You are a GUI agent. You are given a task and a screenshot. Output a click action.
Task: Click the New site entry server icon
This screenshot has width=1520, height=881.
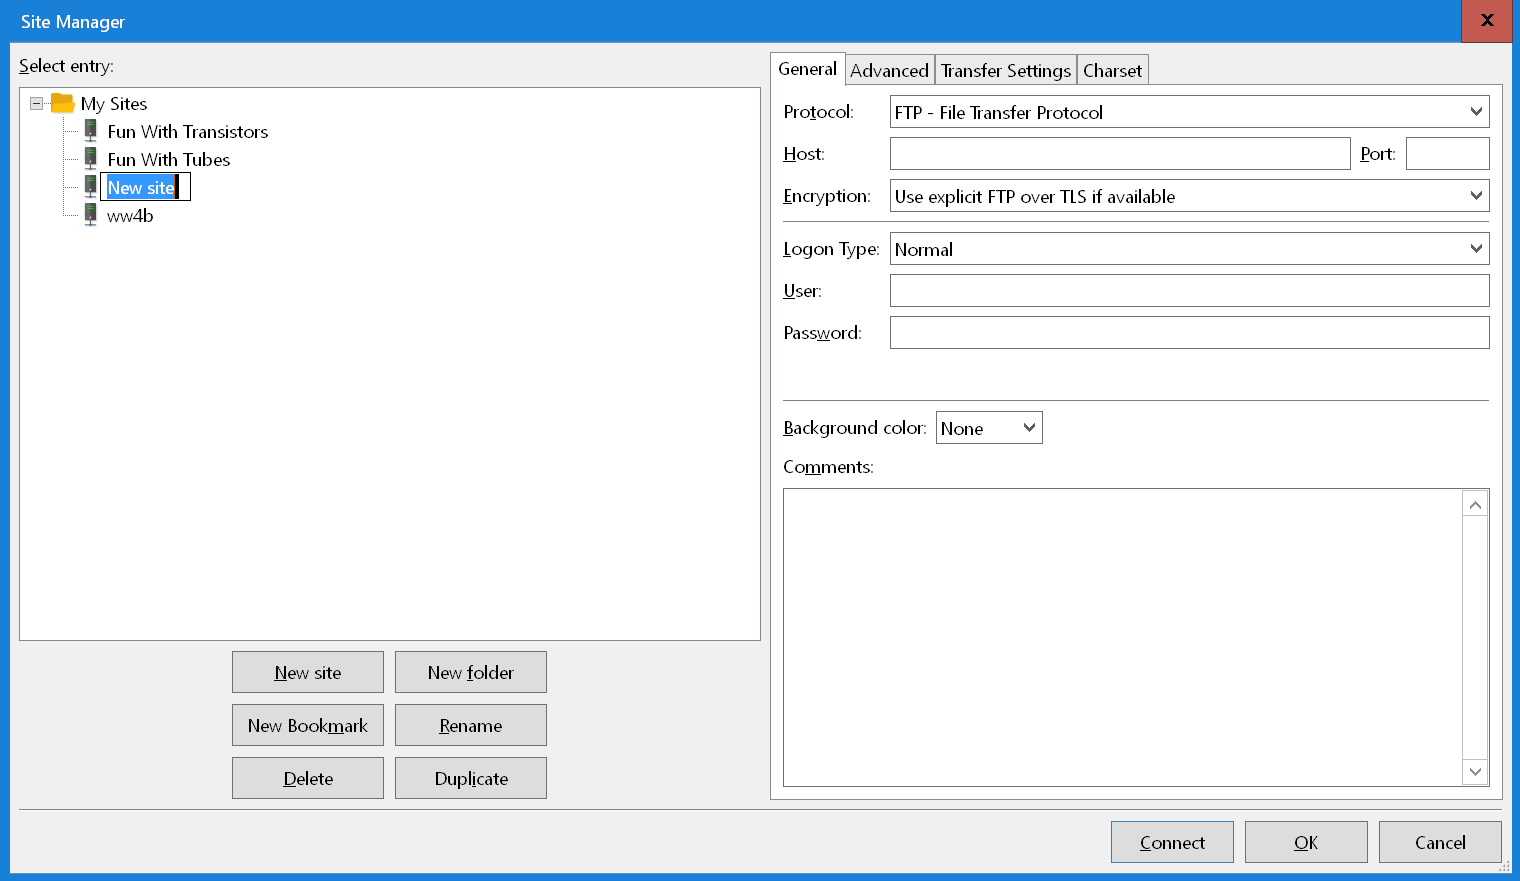91,187
